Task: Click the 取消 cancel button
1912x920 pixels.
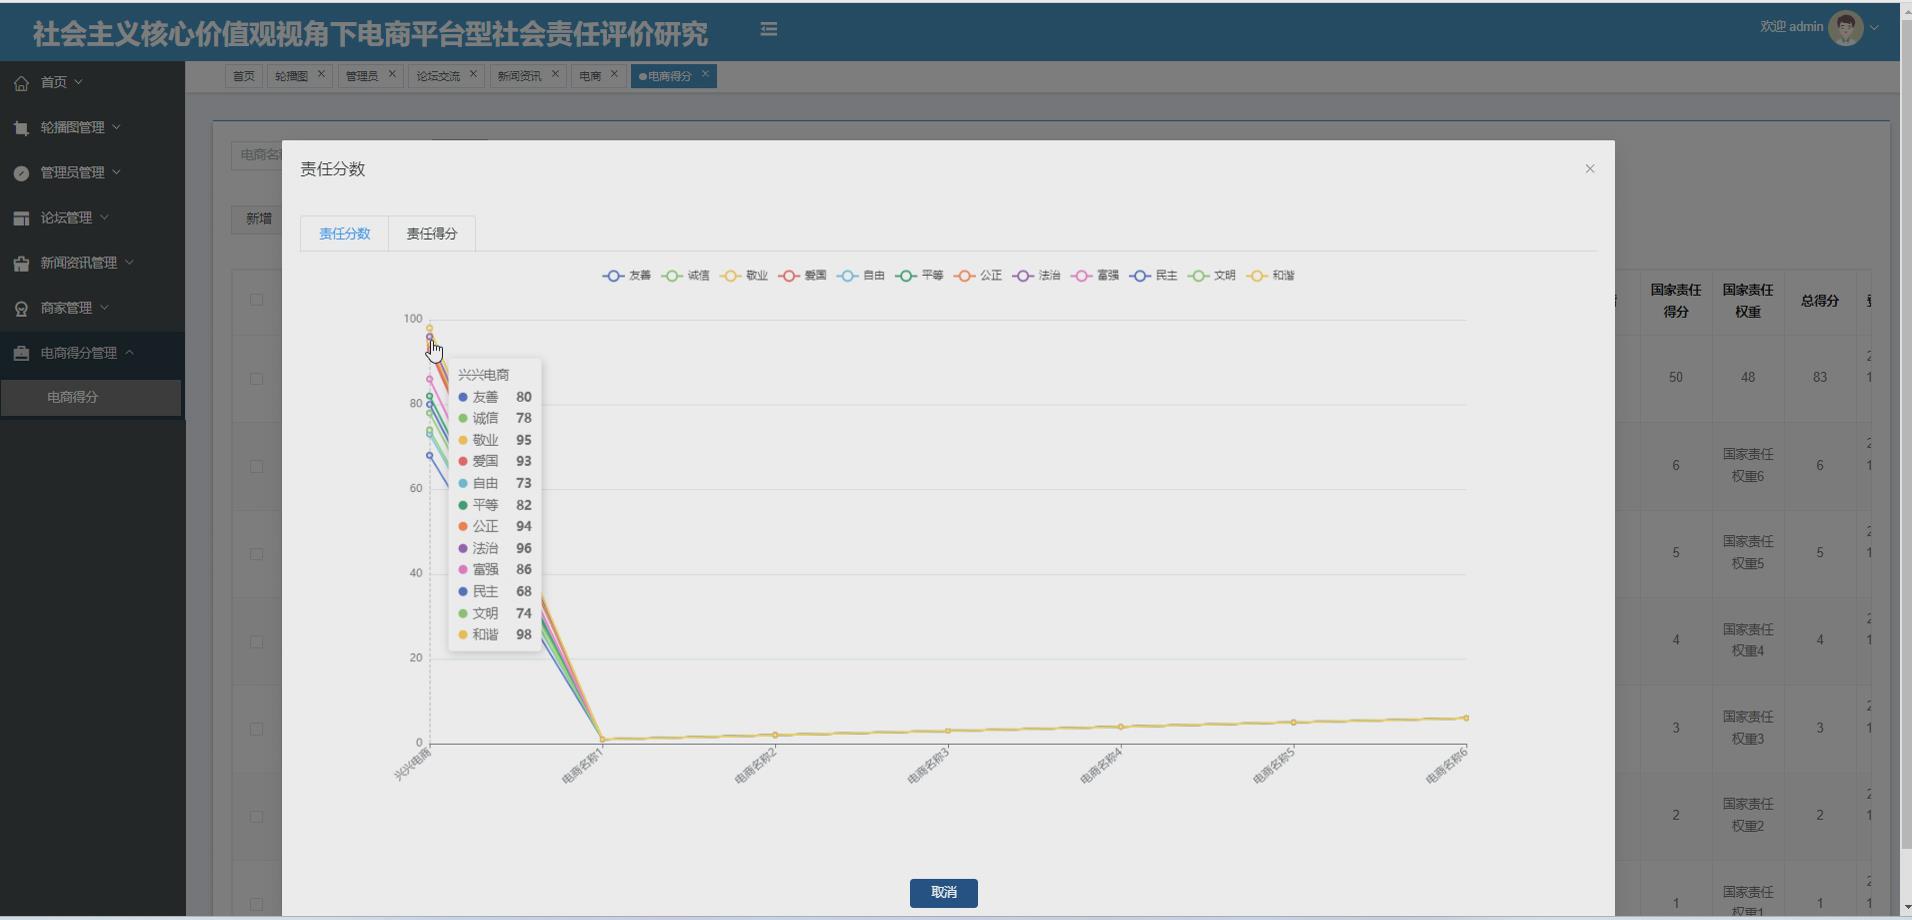Action: pos(942,893)
